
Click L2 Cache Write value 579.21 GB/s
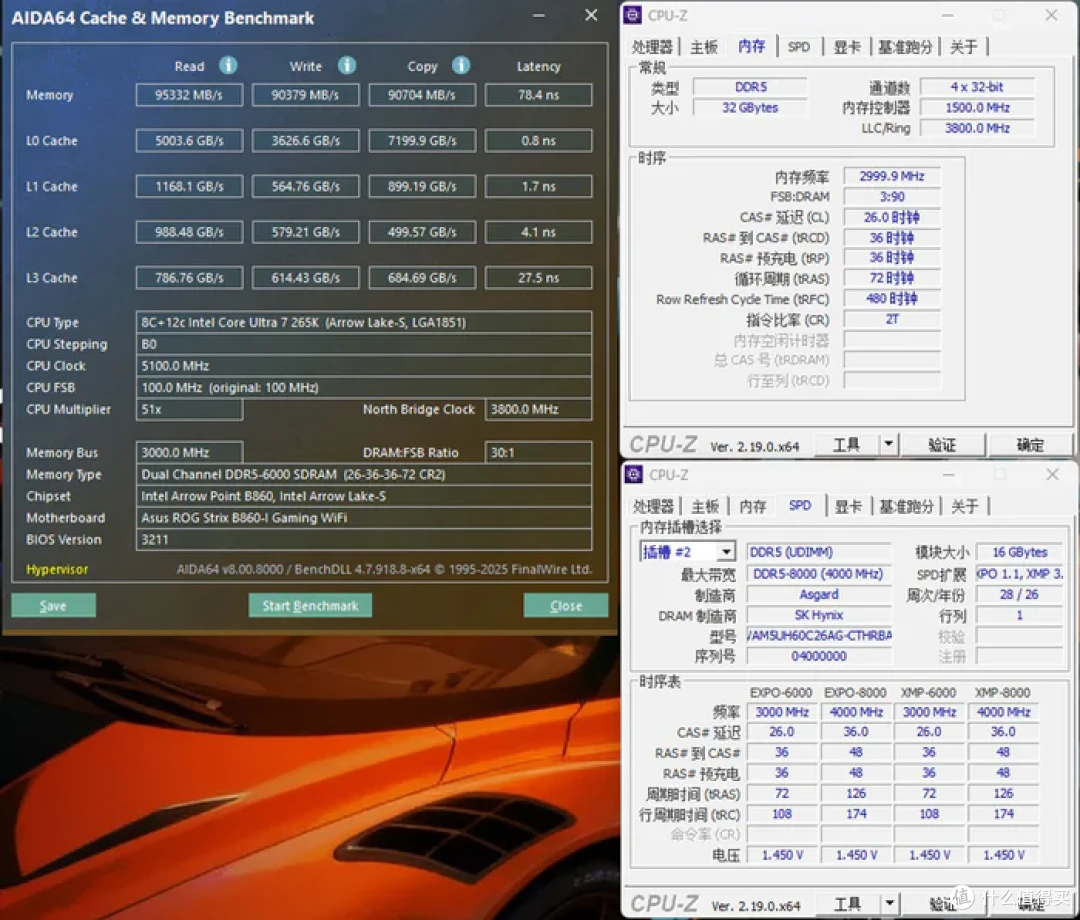point(306,232)
